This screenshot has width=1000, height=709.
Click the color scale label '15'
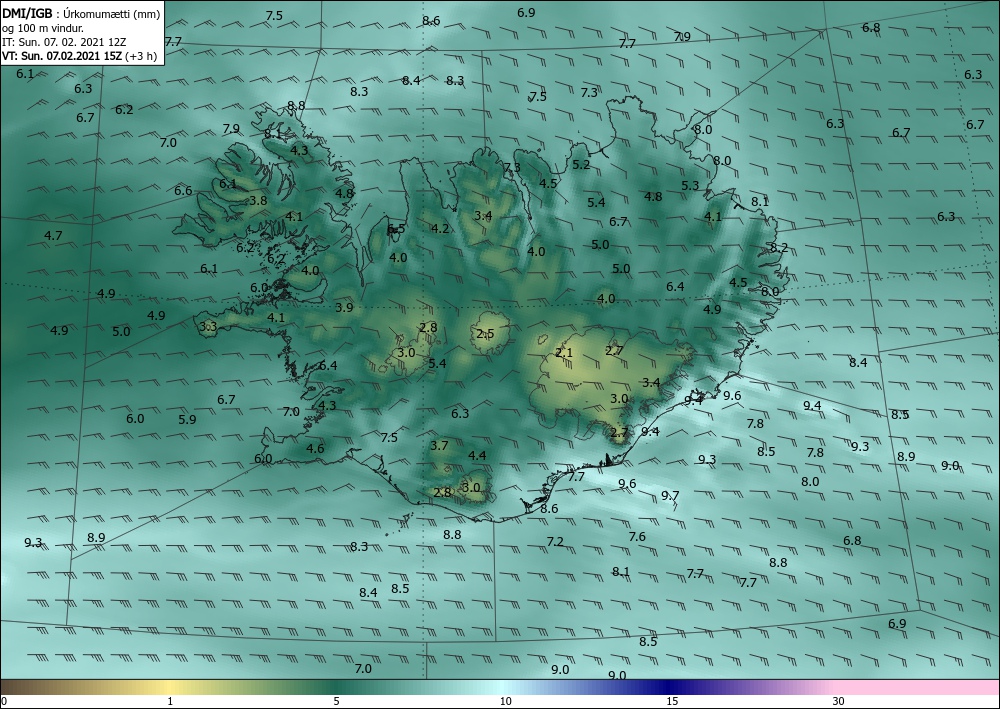(672, 701)
